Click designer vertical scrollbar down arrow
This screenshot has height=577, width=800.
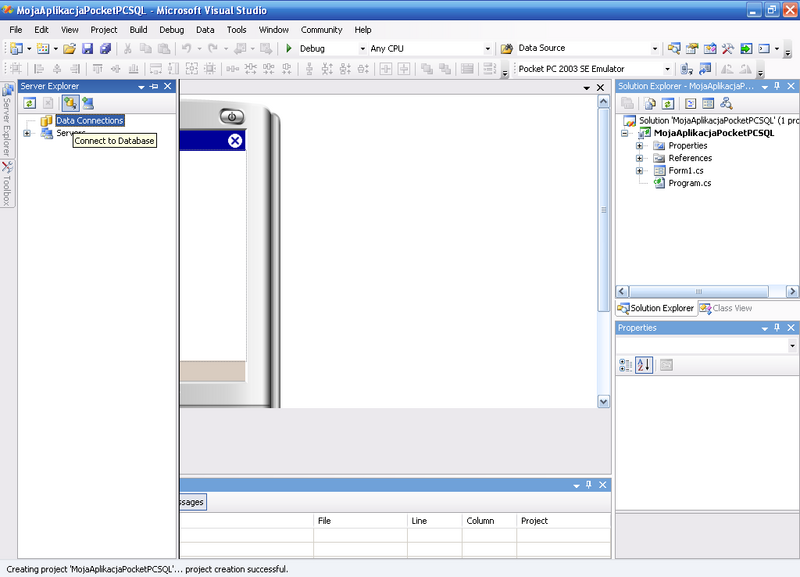[604, 402]
